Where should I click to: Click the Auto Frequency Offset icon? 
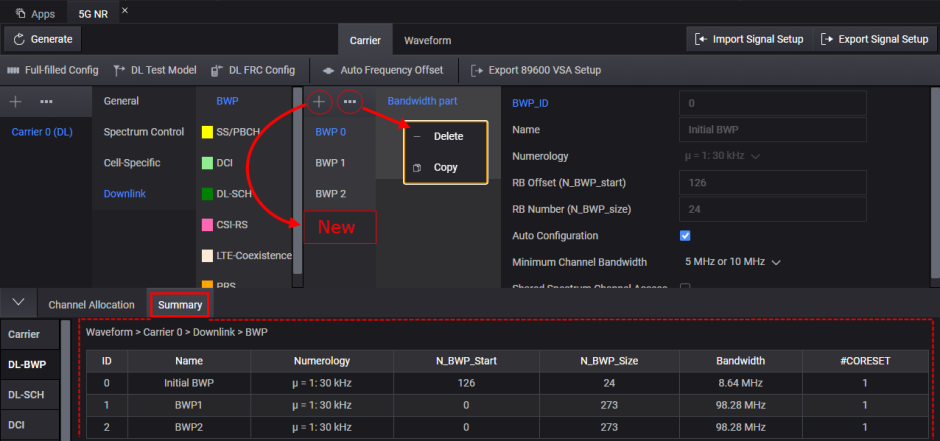coord(328,71)
